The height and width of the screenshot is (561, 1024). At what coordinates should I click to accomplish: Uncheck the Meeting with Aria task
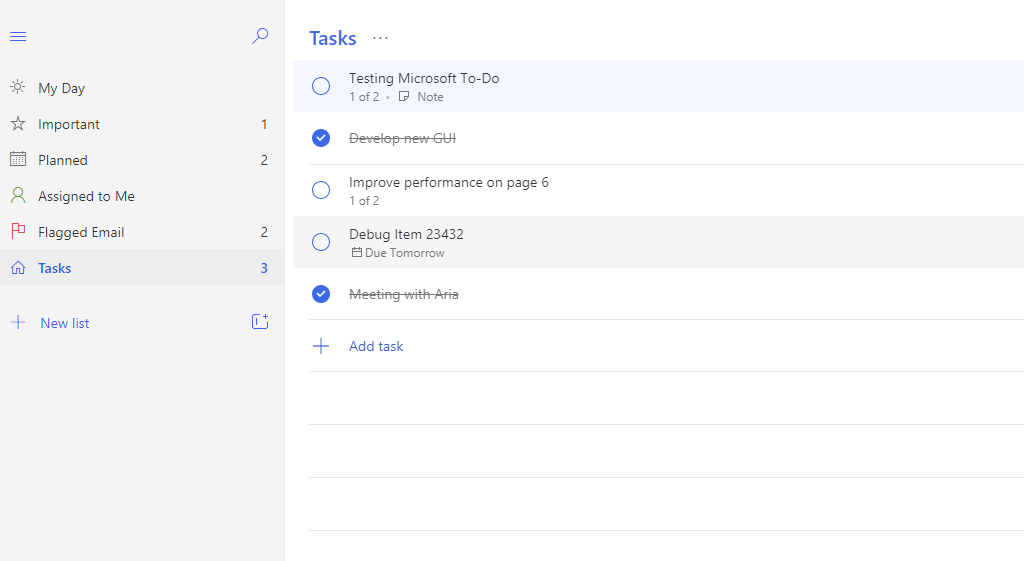[321, 294]
